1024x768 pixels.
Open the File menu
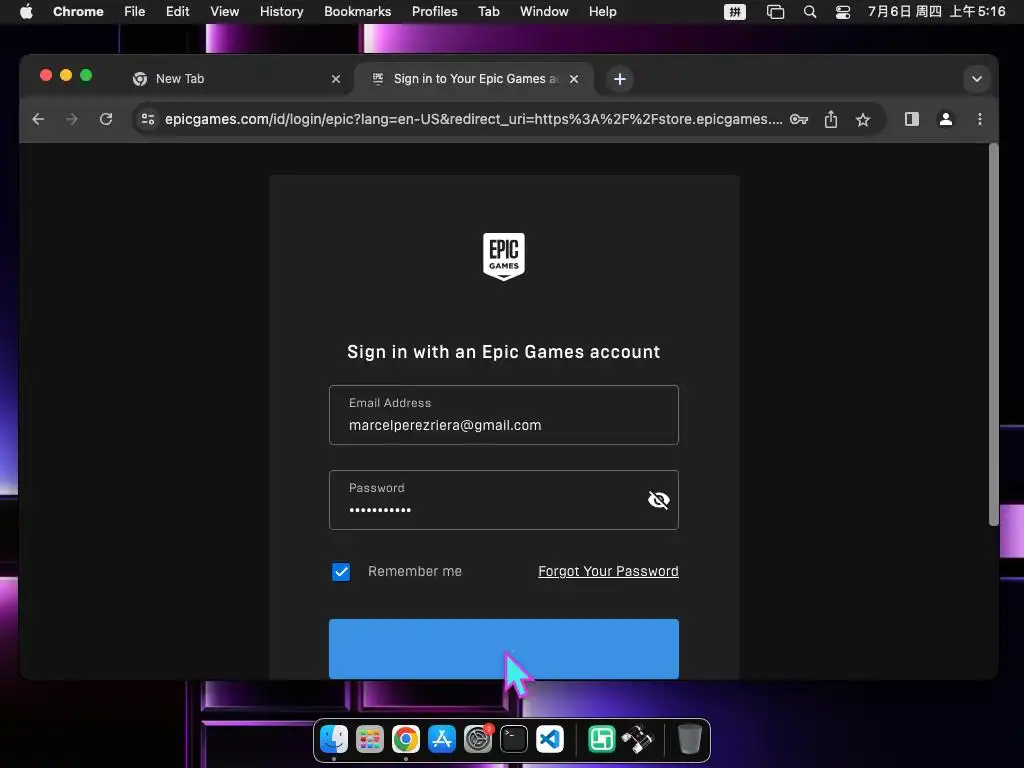coord(135,12)
